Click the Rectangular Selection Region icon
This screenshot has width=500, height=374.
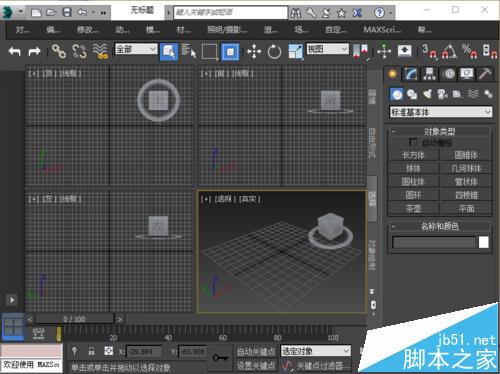210,52
